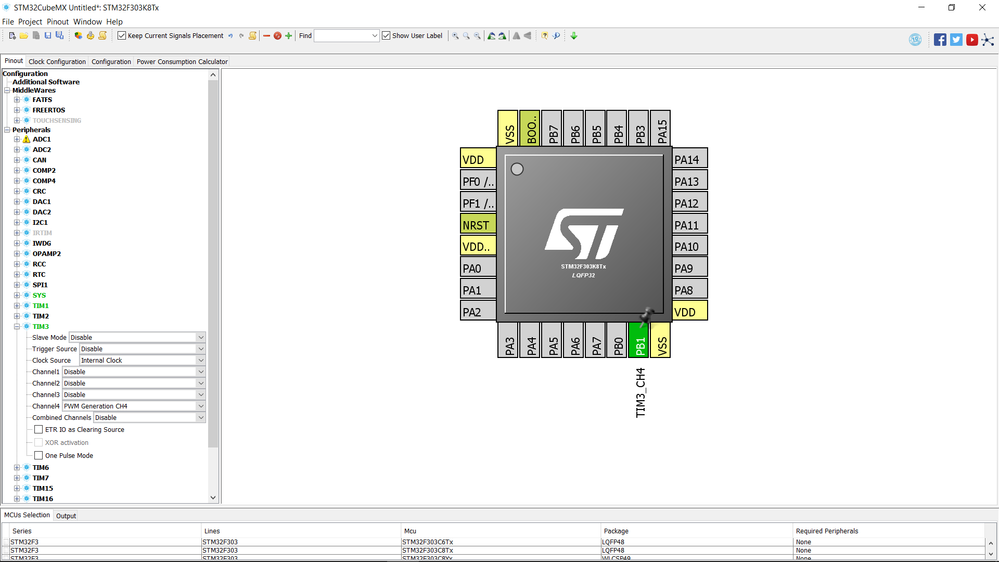999x562 pixels.
Task: Select the PA0 pin on chip
Action: pyautogui.click(x=478, y=268)
